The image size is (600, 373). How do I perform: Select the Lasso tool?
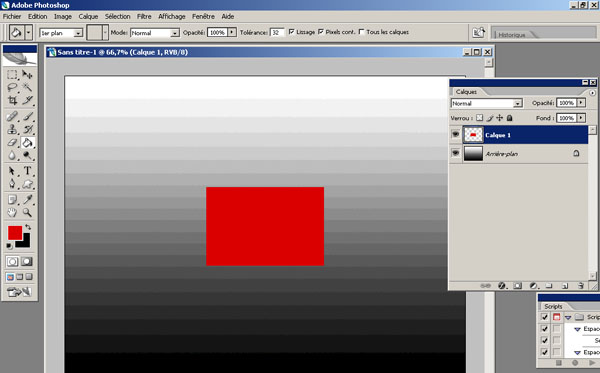12,88
